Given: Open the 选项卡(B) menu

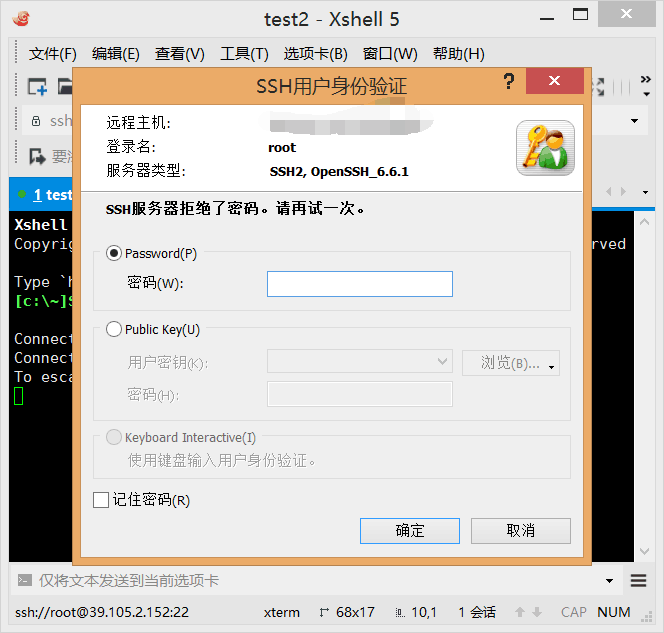Looking at the screenshot, I should coord(315,54).
